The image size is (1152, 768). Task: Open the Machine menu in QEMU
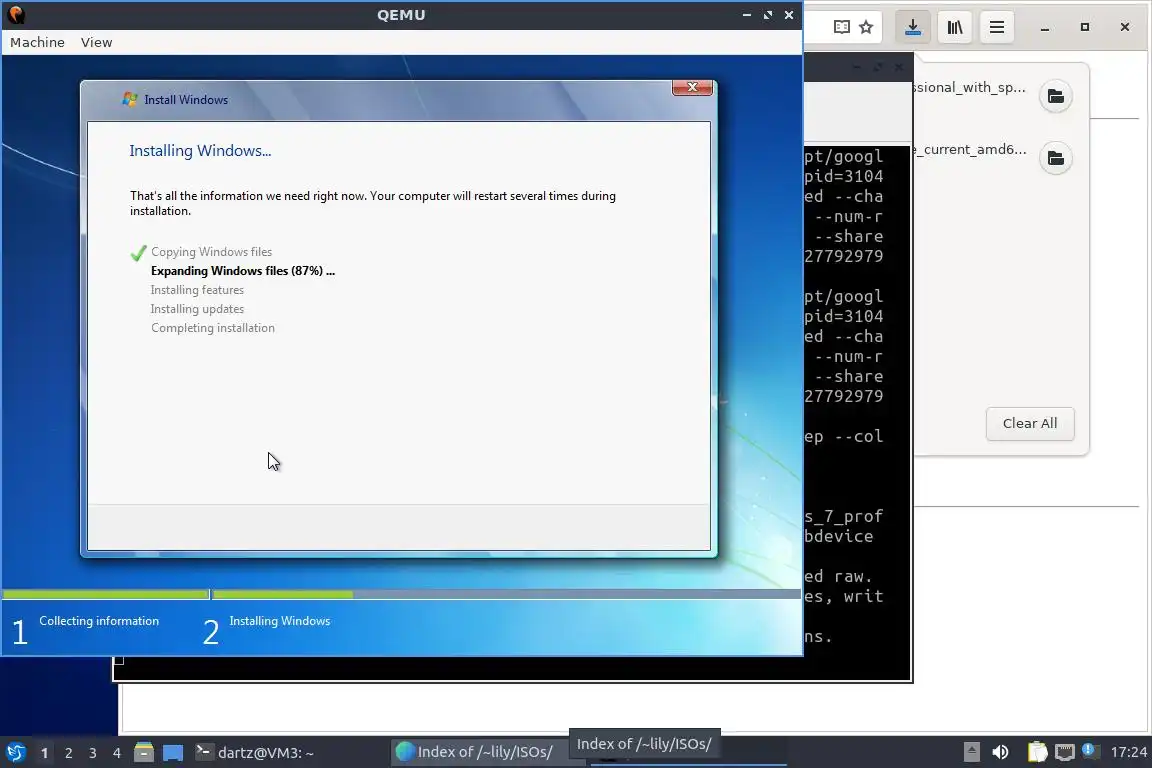[37, 43]
